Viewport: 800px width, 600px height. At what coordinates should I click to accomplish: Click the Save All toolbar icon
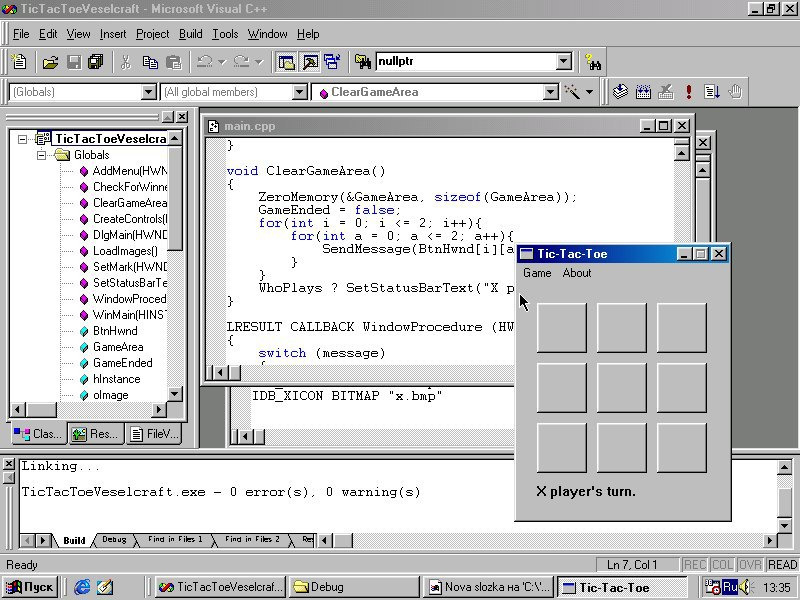pos(95,62)
